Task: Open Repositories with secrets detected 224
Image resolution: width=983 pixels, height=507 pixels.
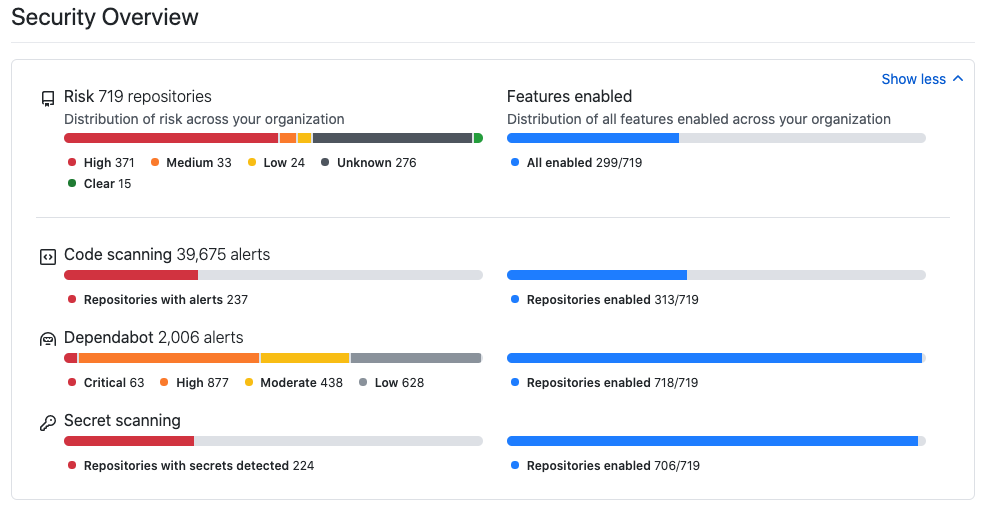Action: click(x=191, y=466)
